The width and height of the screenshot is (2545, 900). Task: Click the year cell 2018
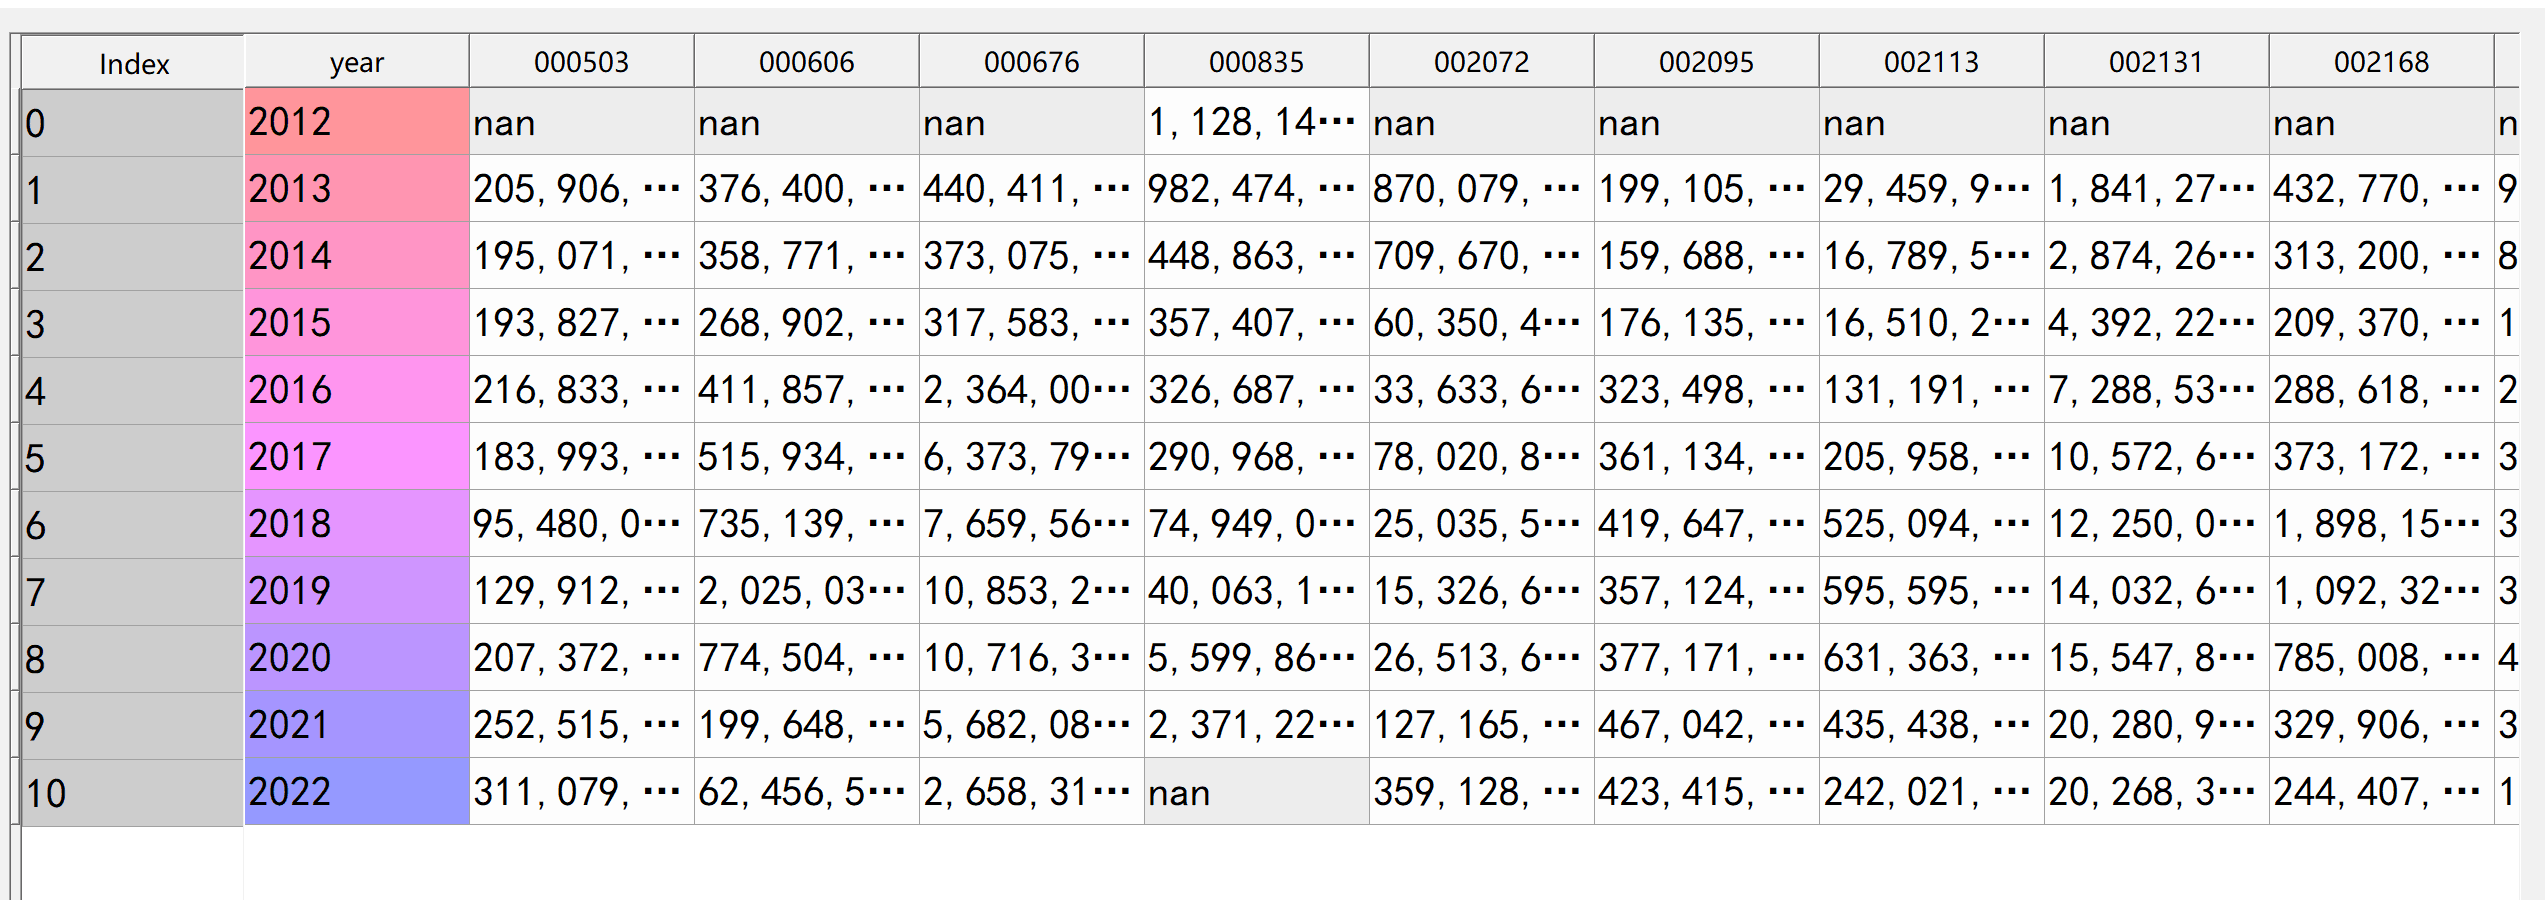click(357, 524)
